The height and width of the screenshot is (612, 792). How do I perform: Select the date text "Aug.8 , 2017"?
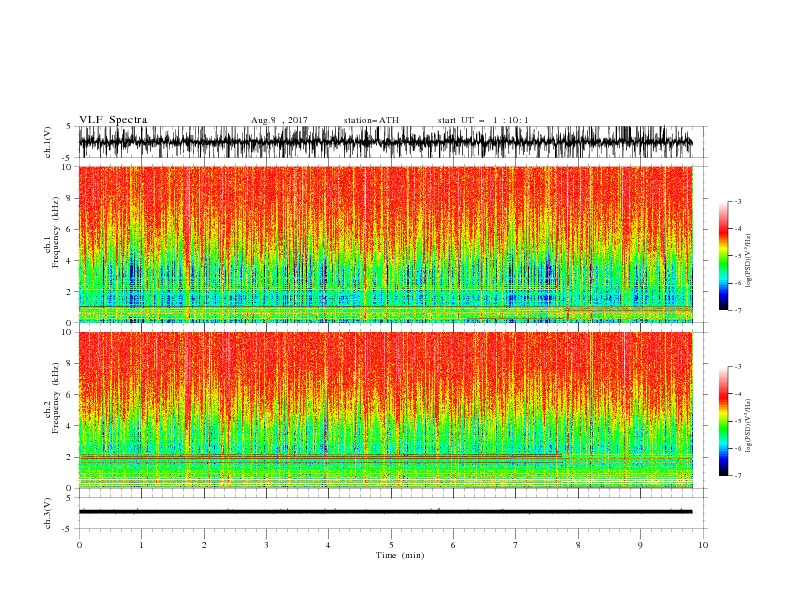[x=279, y=120]
